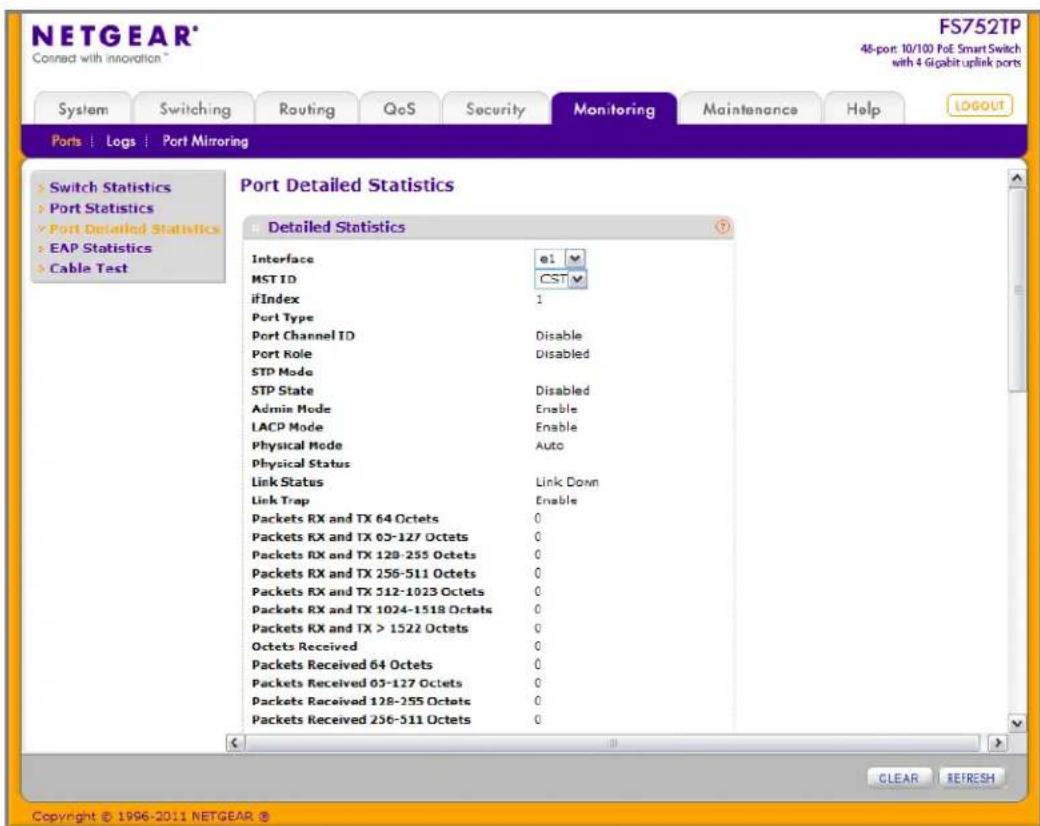The height and width of the screenshot is (826, 1040).
Task: Open the Port Mirroring submenu
Action: [206, 141]
